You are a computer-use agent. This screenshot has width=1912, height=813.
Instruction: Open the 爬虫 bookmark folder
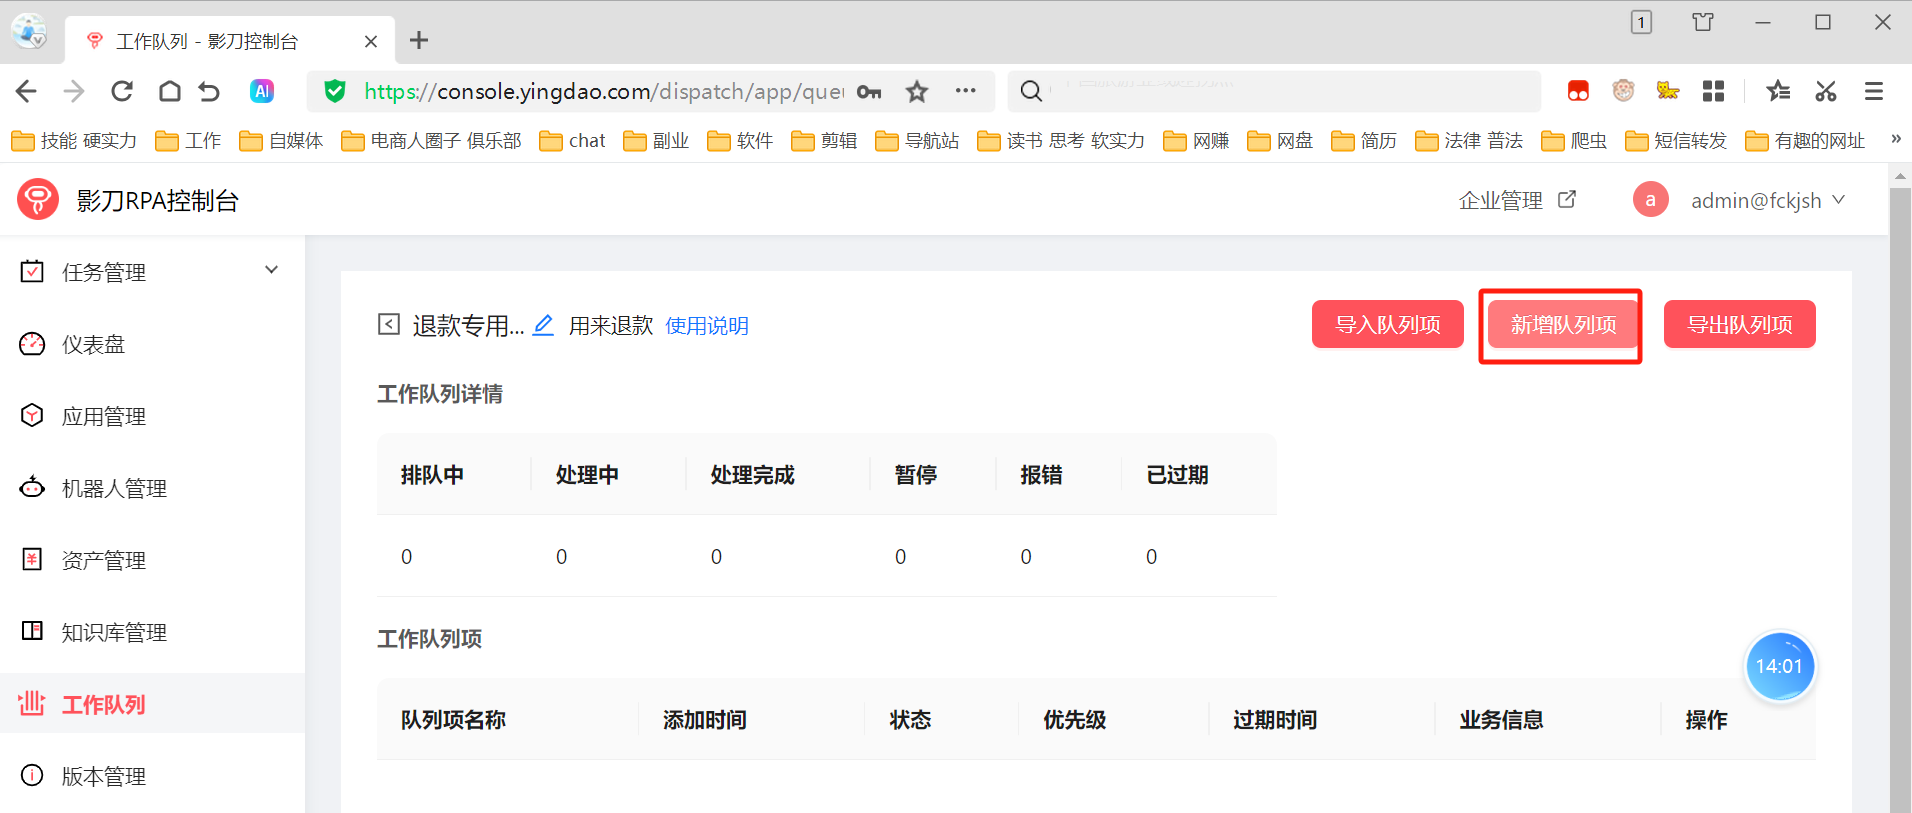1574,141
